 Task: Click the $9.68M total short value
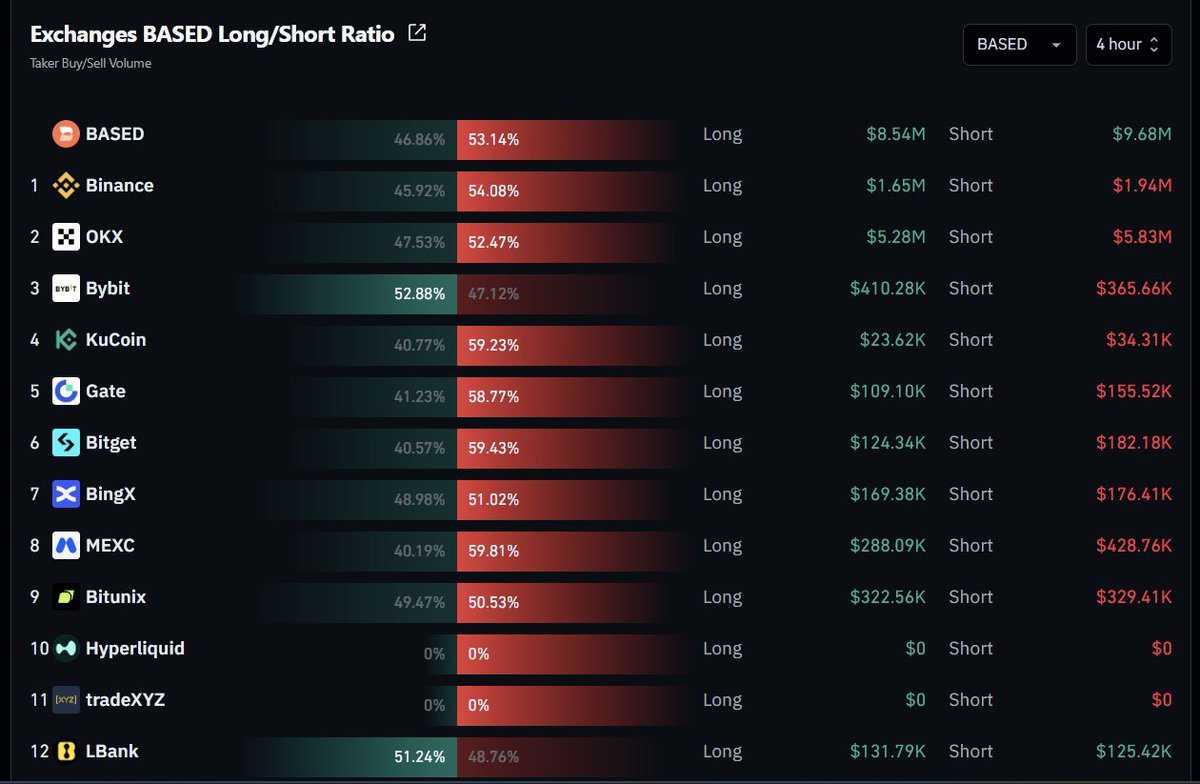pyautogui.click(x=1142, y=134)
